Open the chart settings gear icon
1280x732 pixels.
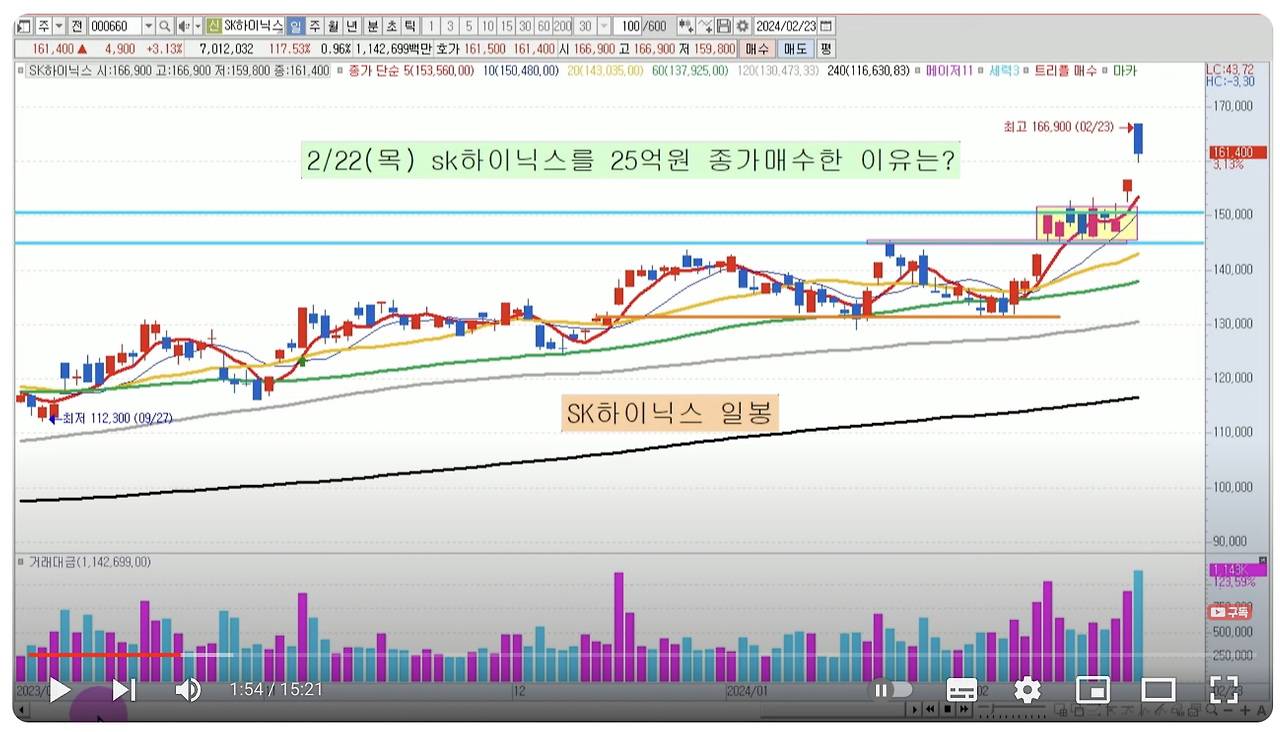pos(742,26)
